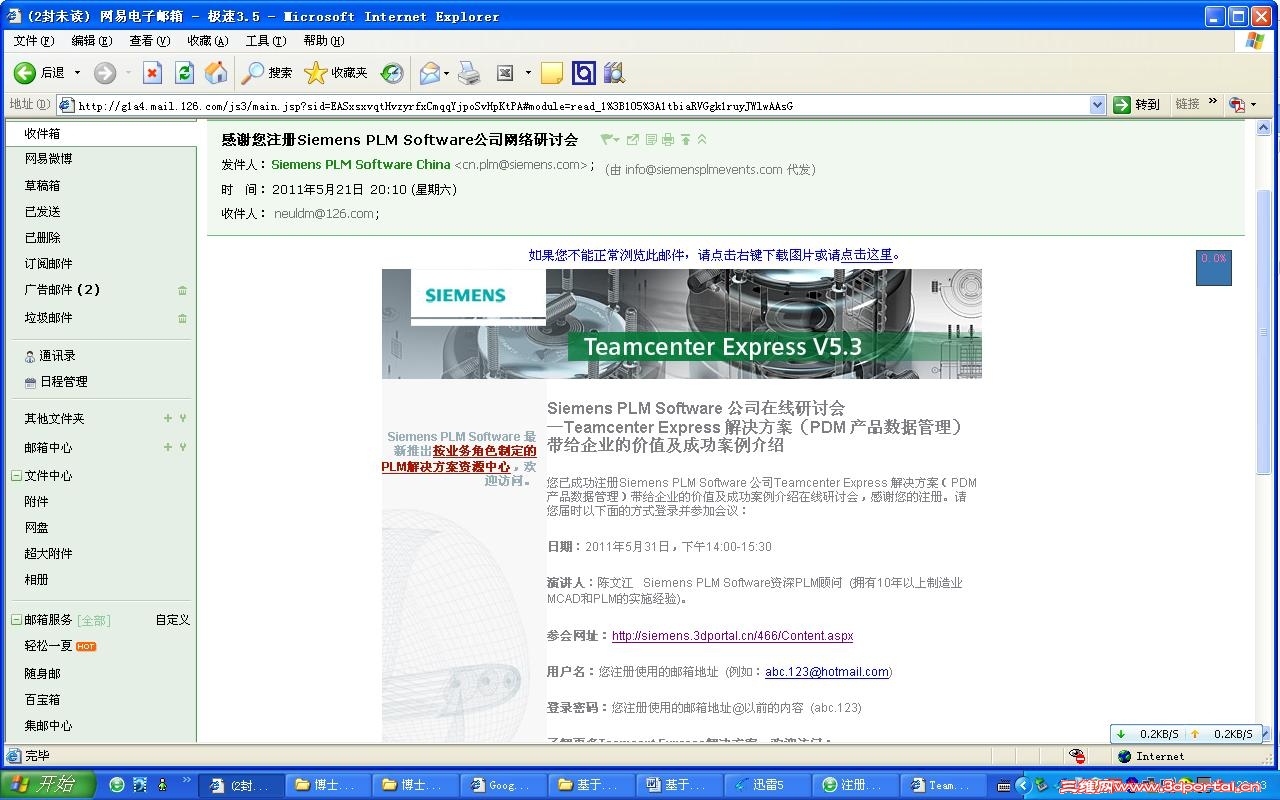The image size is (1280, 800).
Task: Click 点击这里 view-in-browser link
Action: (866, 255)
